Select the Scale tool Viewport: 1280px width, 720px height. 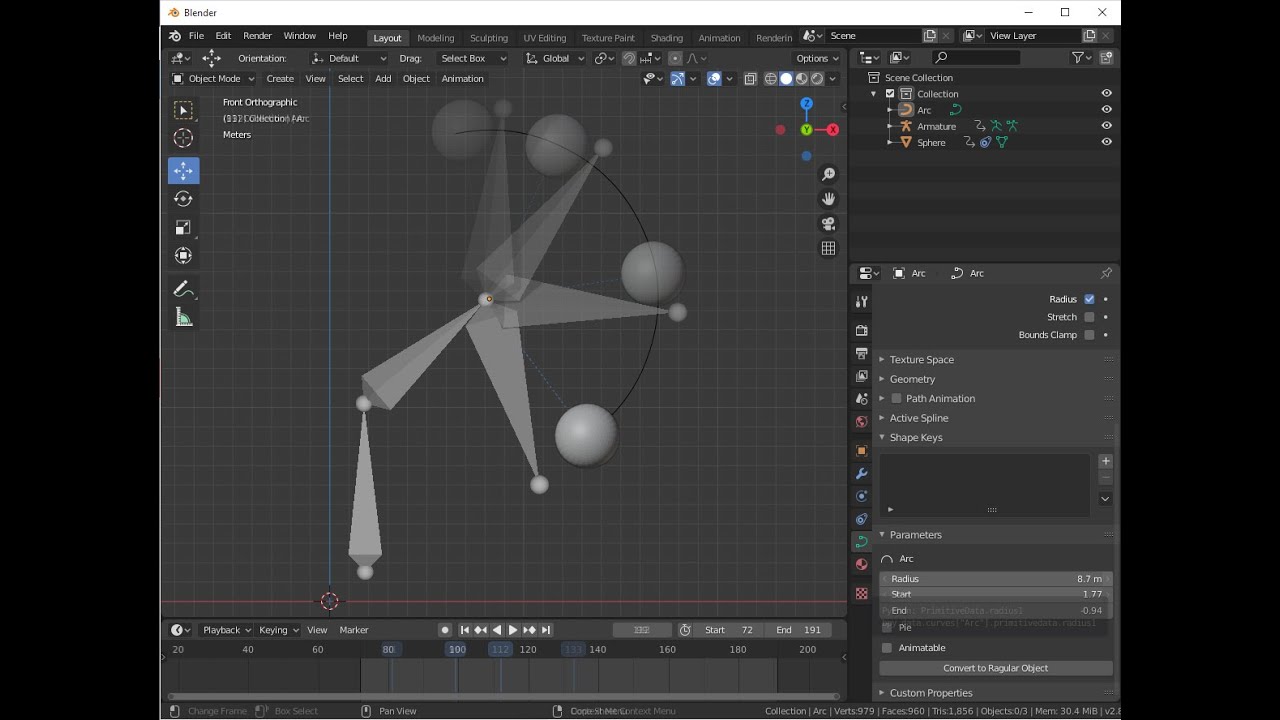coord(183,227)
